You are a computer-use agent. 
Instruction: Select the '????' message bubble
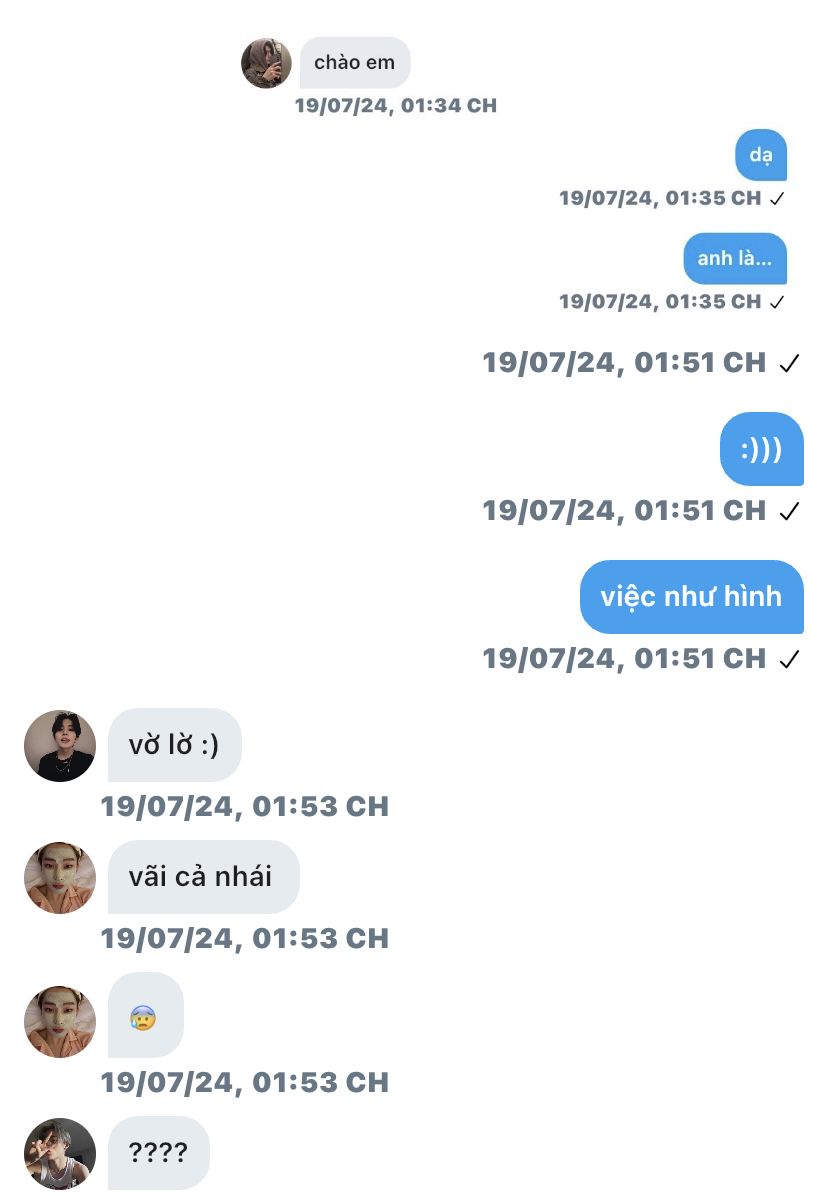coord(159,1153)
